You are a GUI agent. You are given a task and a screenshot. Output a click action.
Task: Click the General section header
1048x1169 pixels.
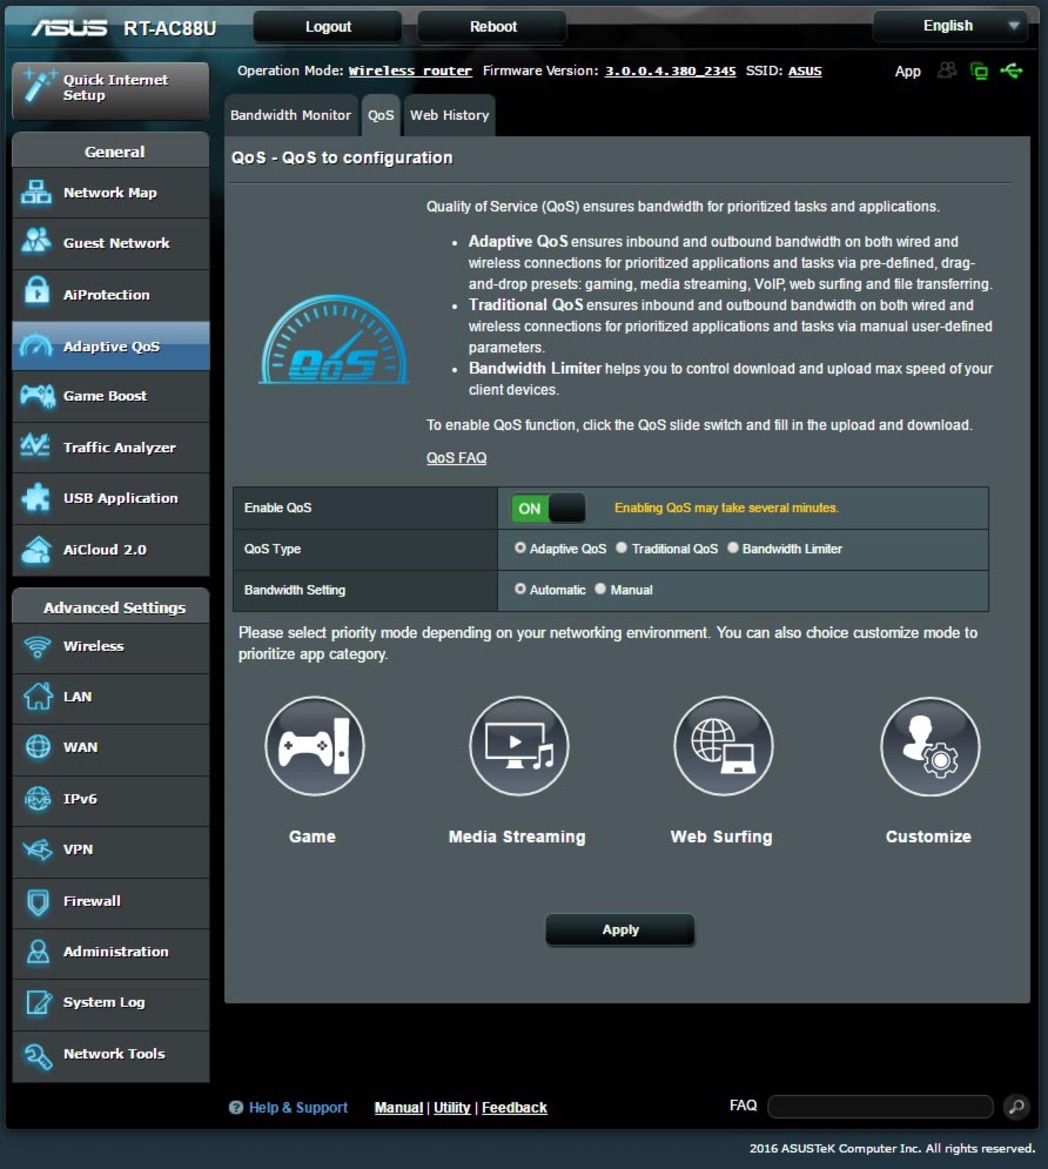[111, 151]
